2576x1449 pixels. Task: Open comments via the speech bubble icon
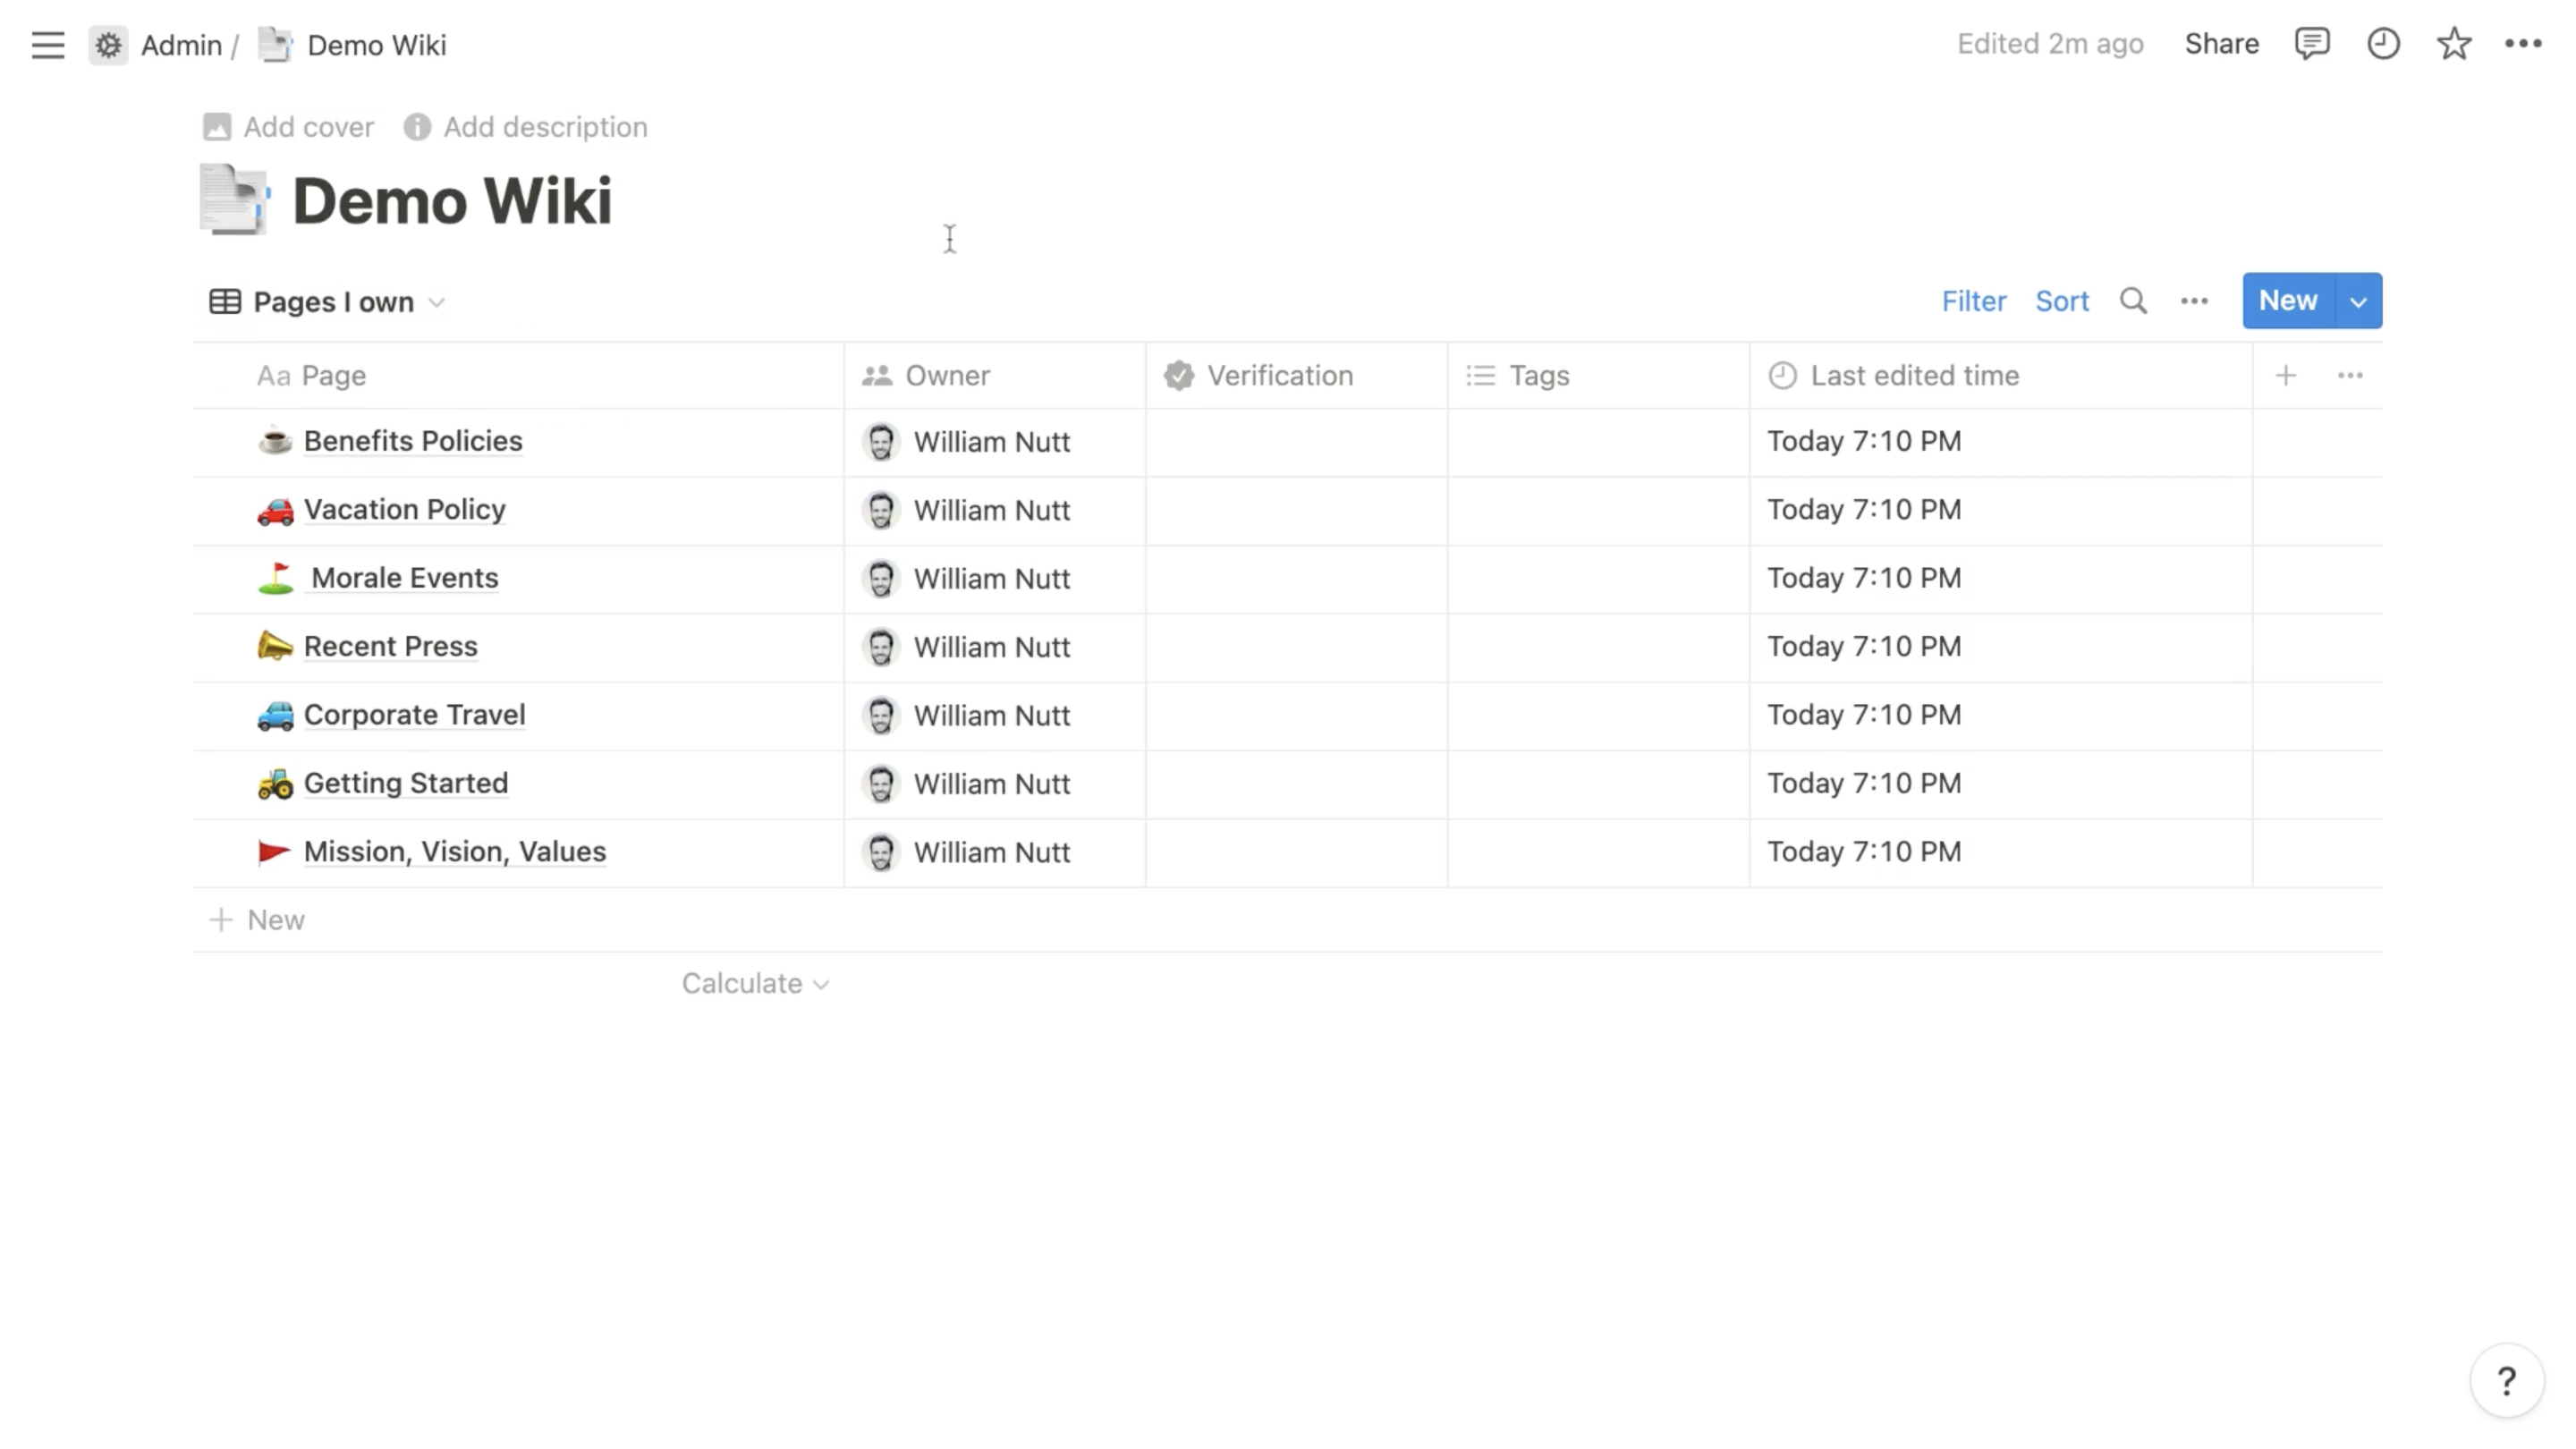pyautogui.click(x=2313, y=44)
